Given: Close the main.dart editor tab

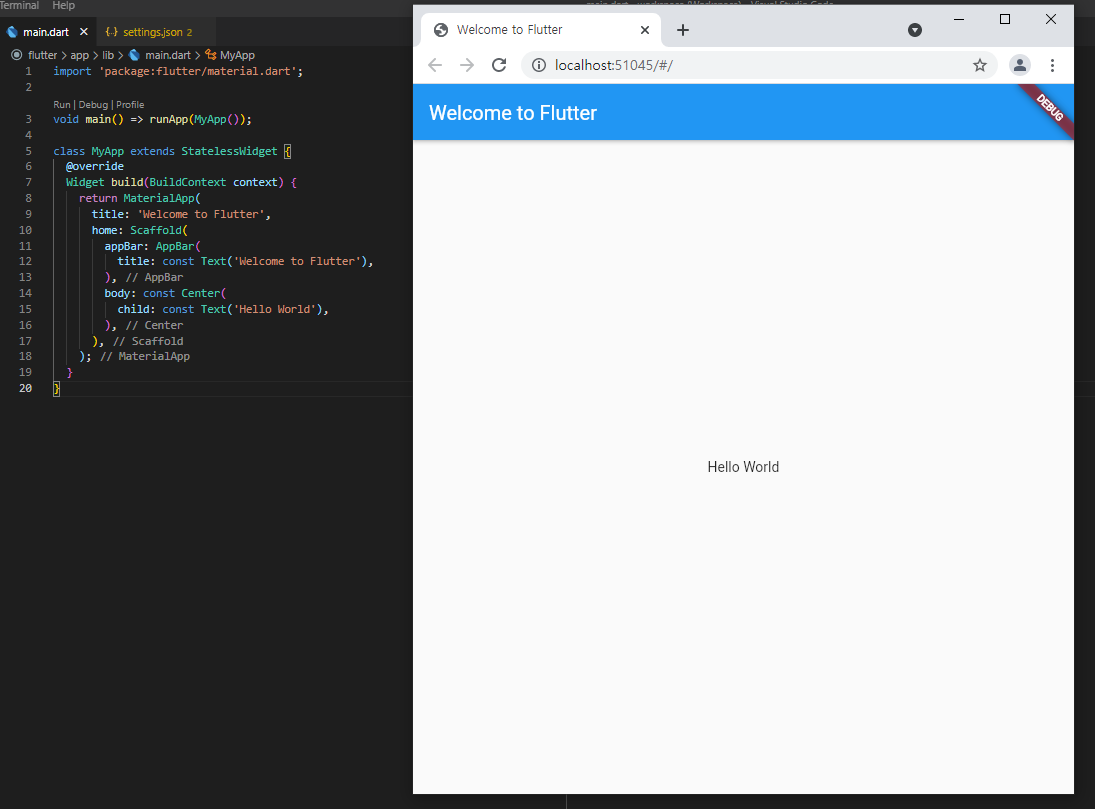Looking at the screenshot, I should 84,32.
